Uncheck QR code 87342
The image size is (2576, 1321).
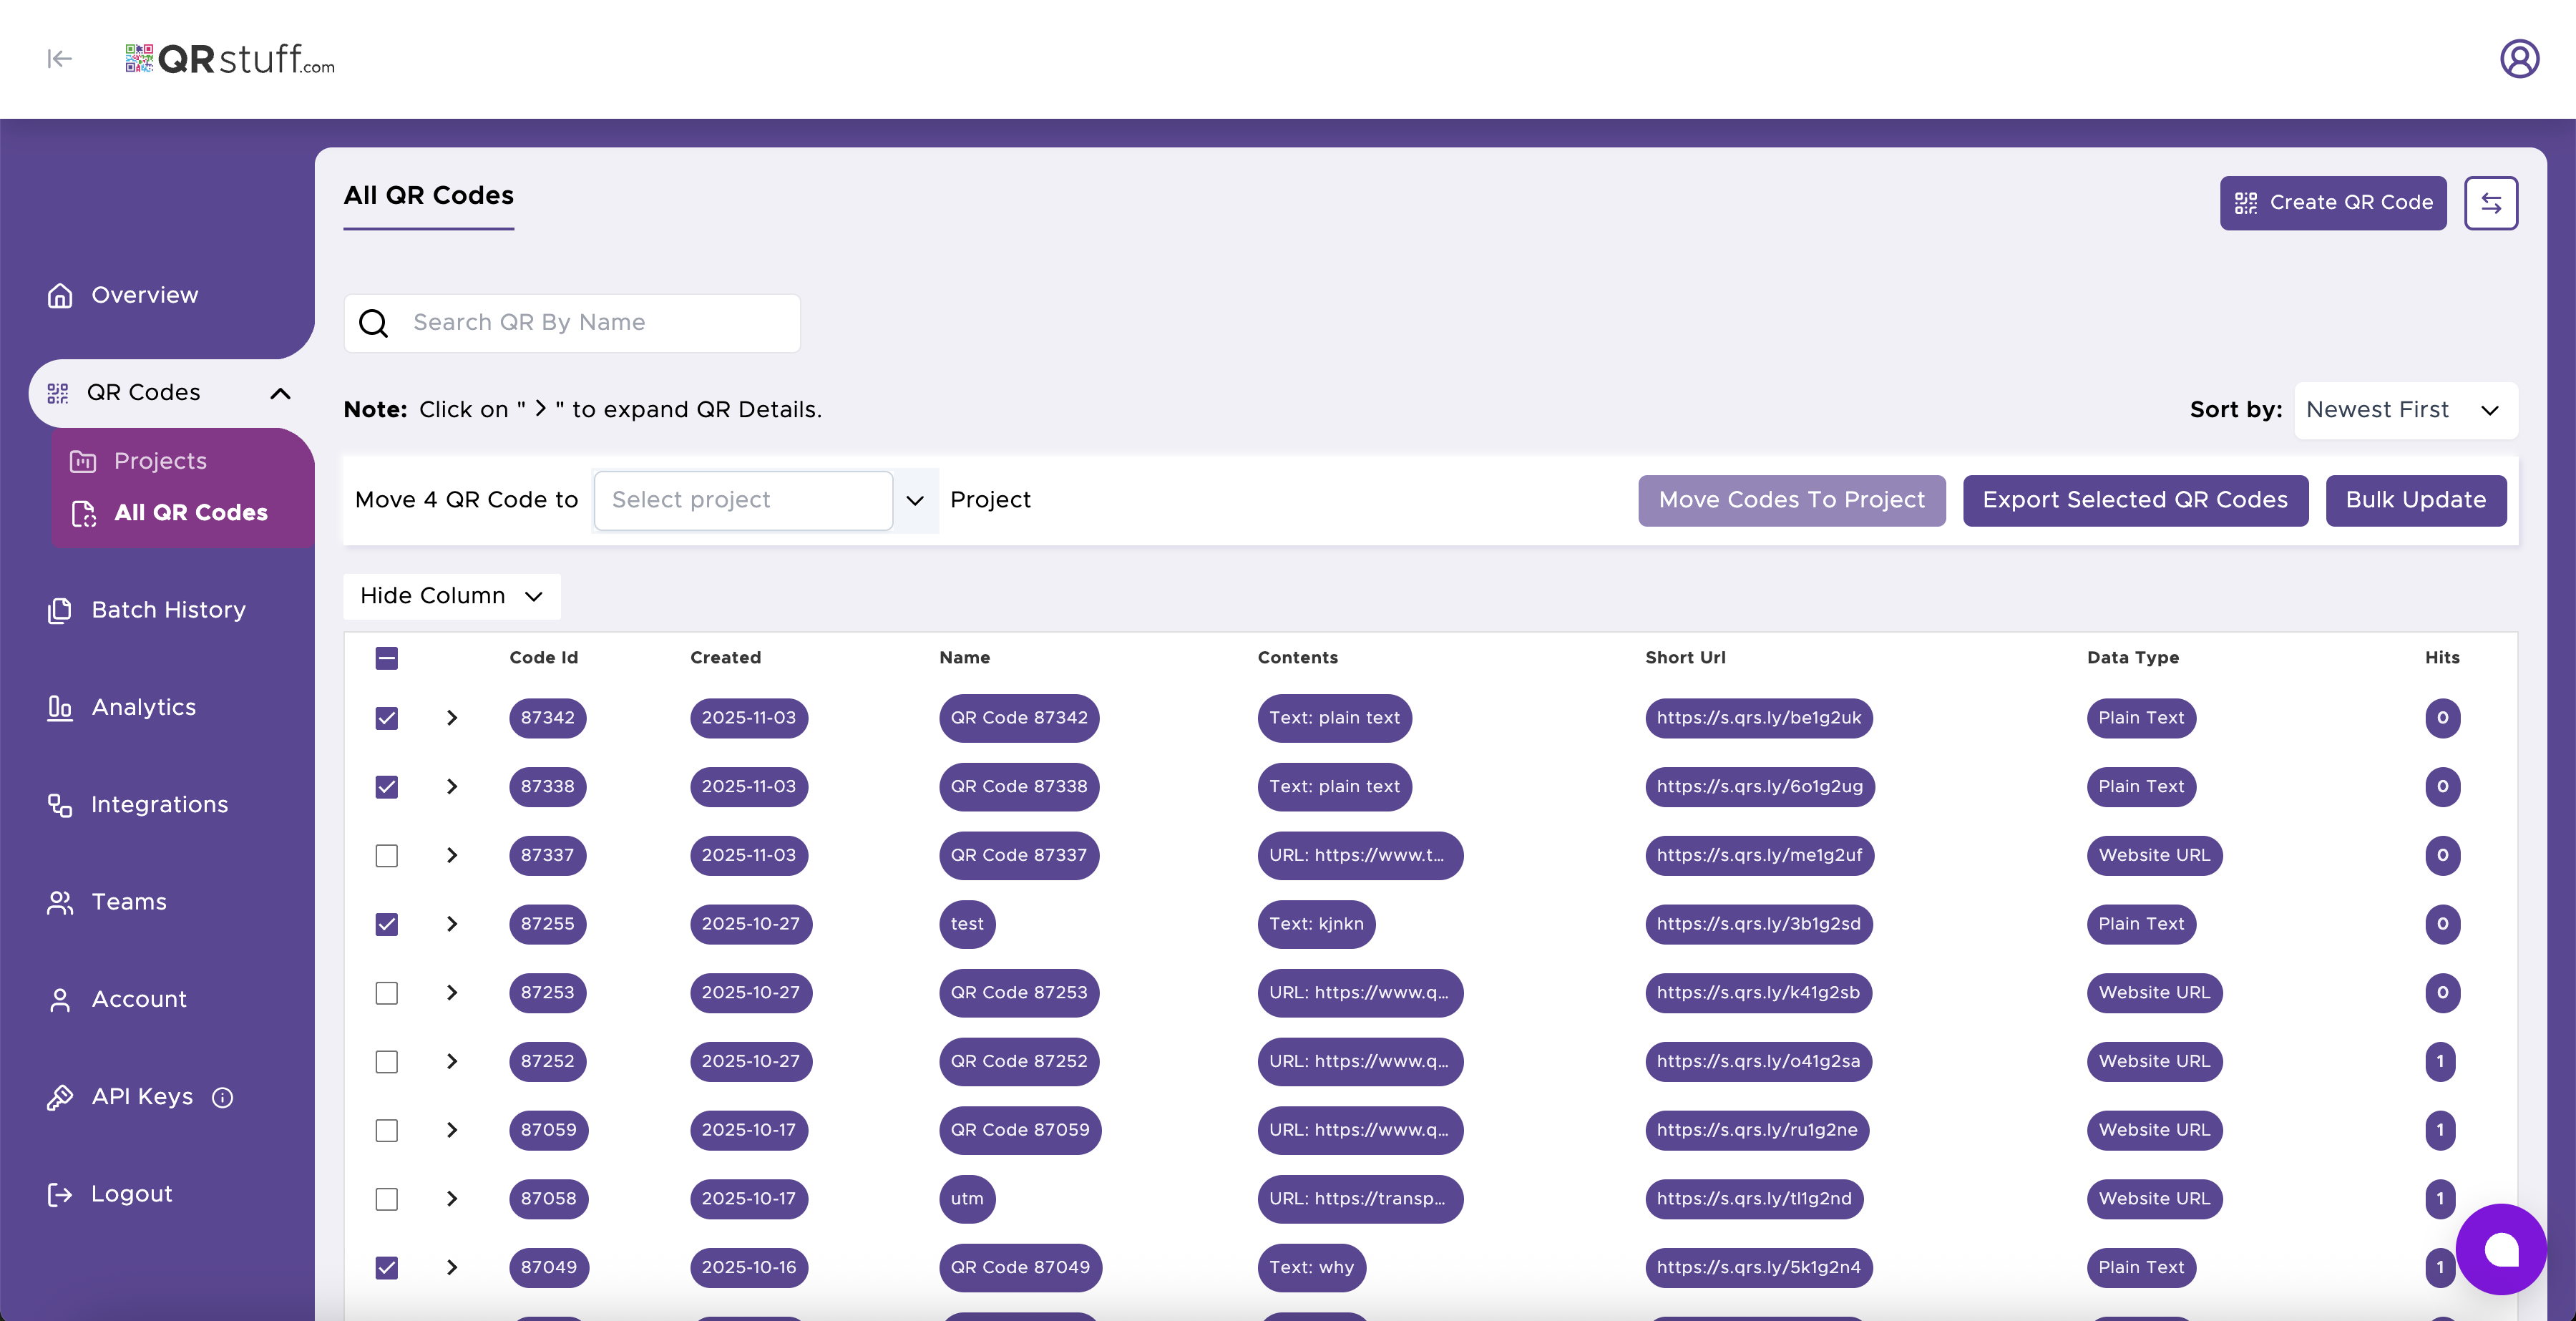(x=386, y=718)
